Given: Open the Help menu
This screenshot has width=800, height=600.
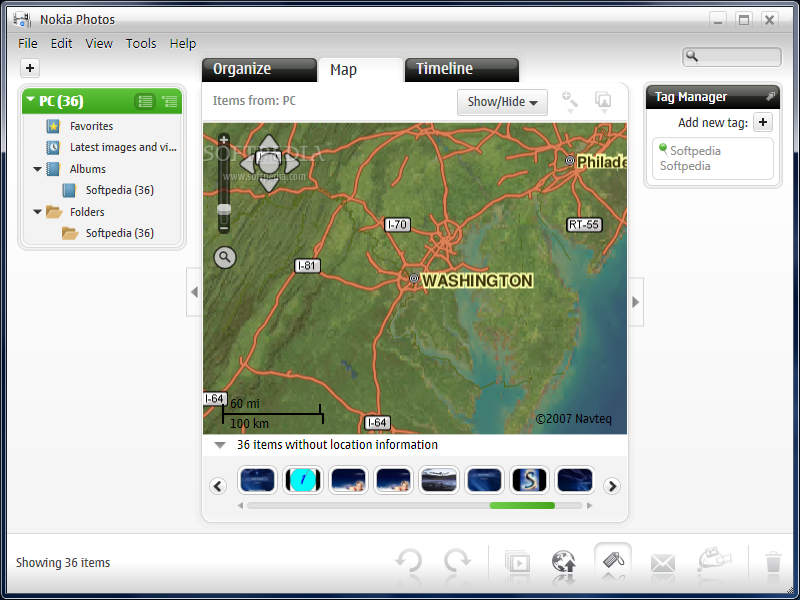Looking at the screenshot, I should pyautogui.click(x=183, y=44).
